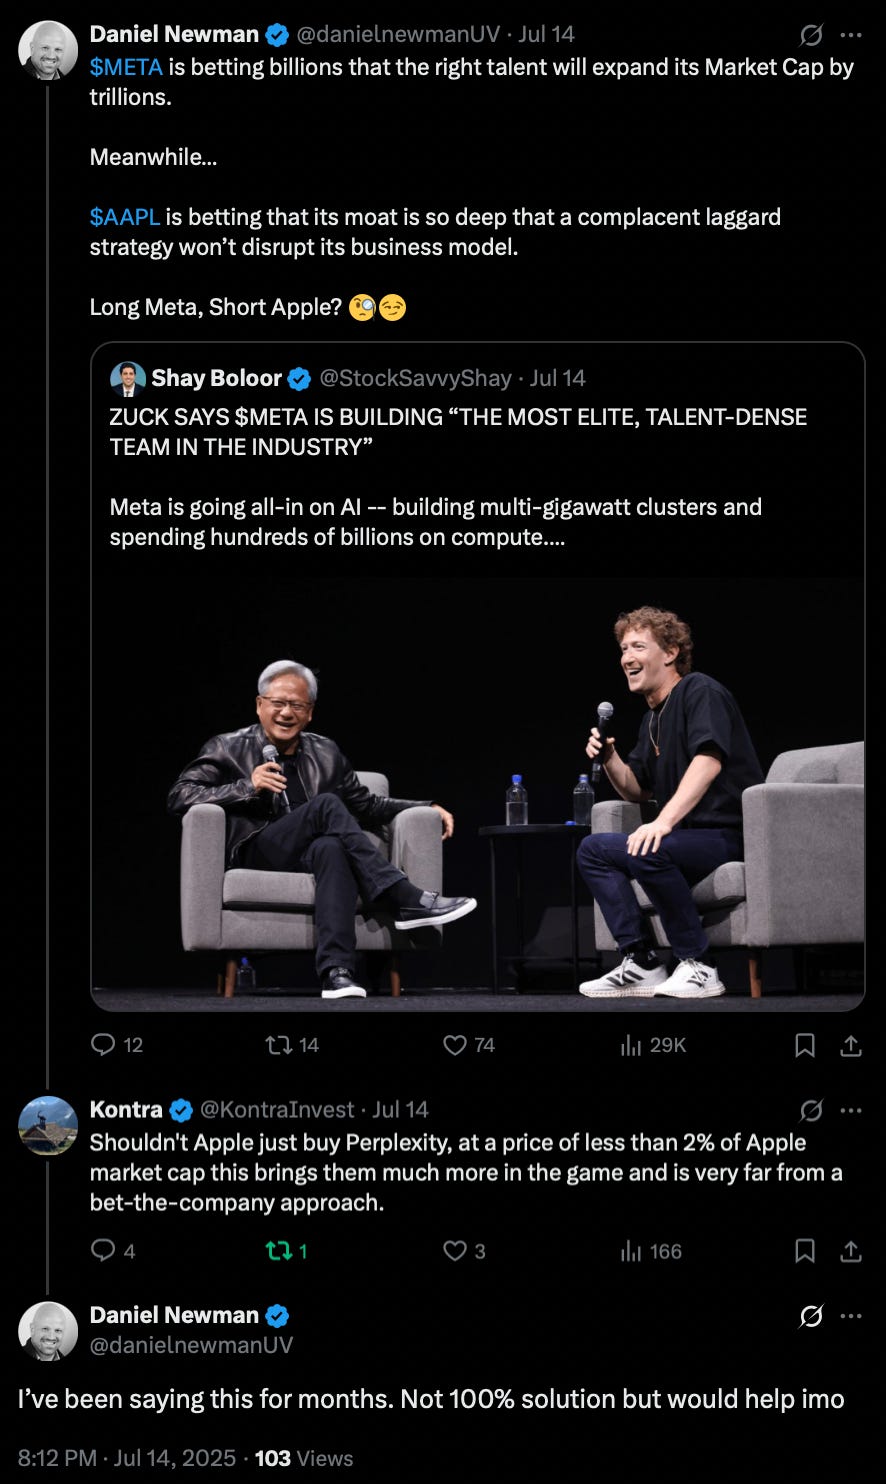886x1484 pixels.
Task: Reply to Daniel Newman's main tweet
Action: click(x=104, y=1045)
